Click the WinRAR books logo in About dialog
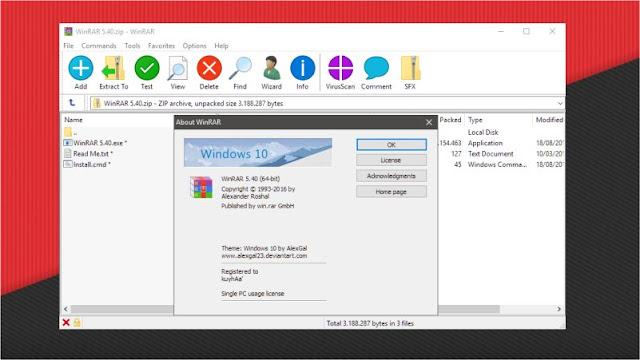Viewport: 640px width, 360px height. pyautogui.click(x=201, y=187)
